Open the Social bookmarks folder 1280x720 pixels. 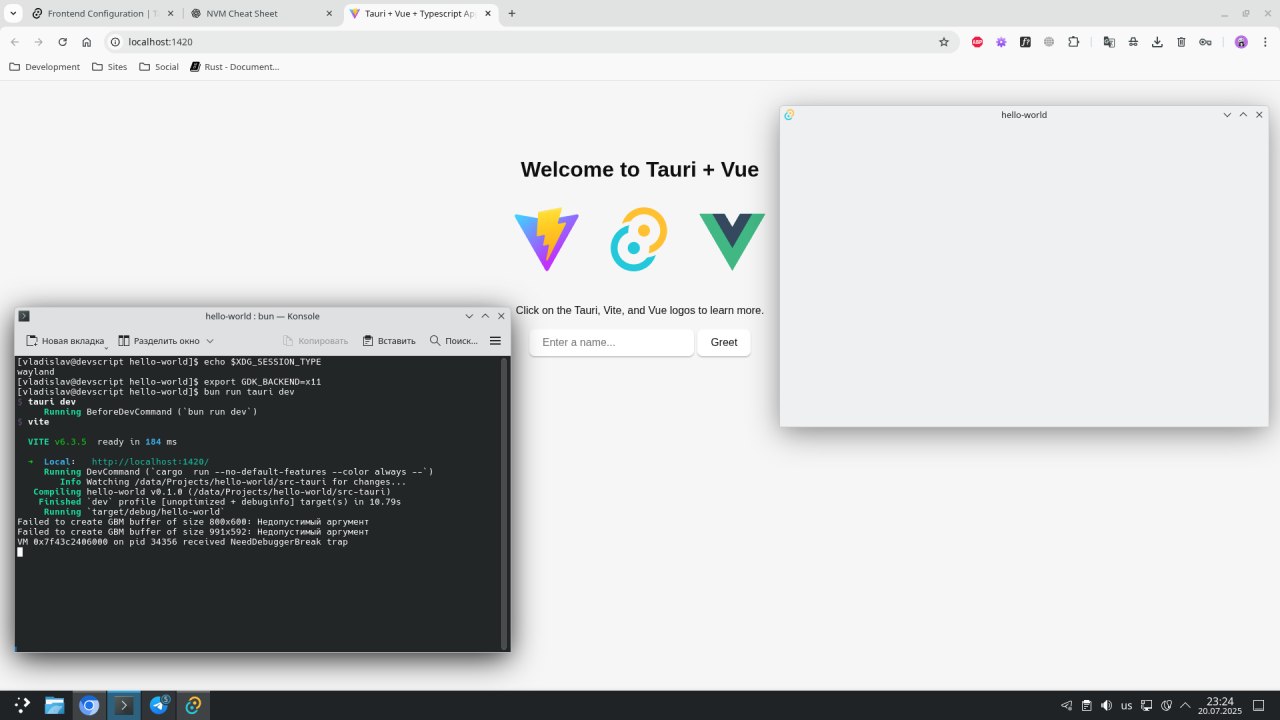(x=159, y=67)
